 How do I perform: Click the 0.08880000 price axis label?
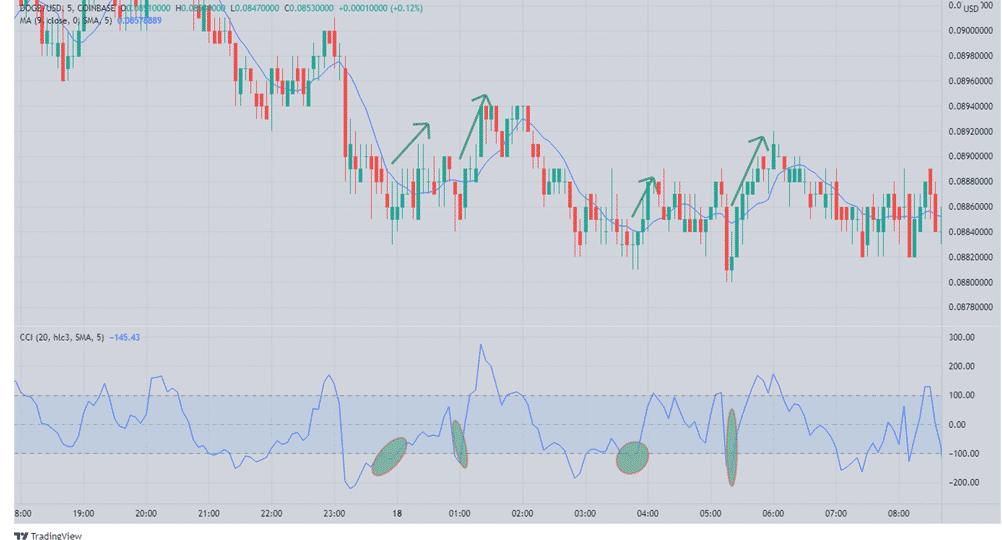coord(970,181)
